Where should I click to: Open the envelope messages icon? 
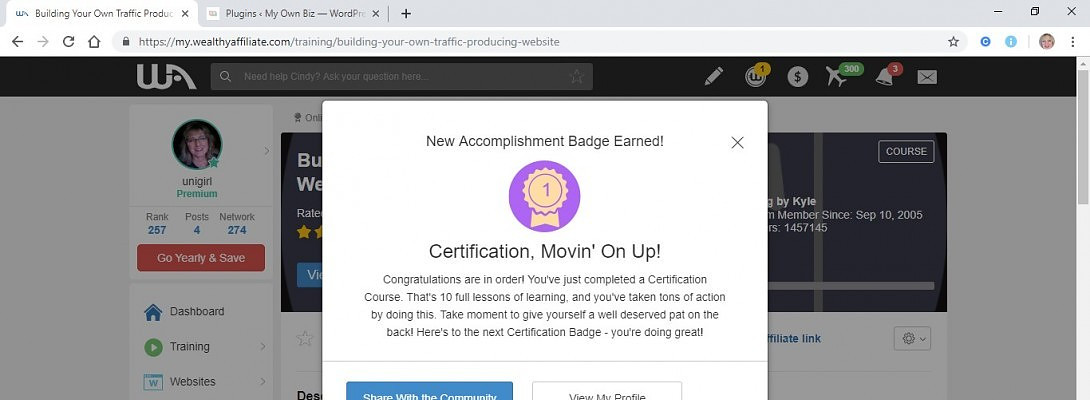tap(927, 77)
